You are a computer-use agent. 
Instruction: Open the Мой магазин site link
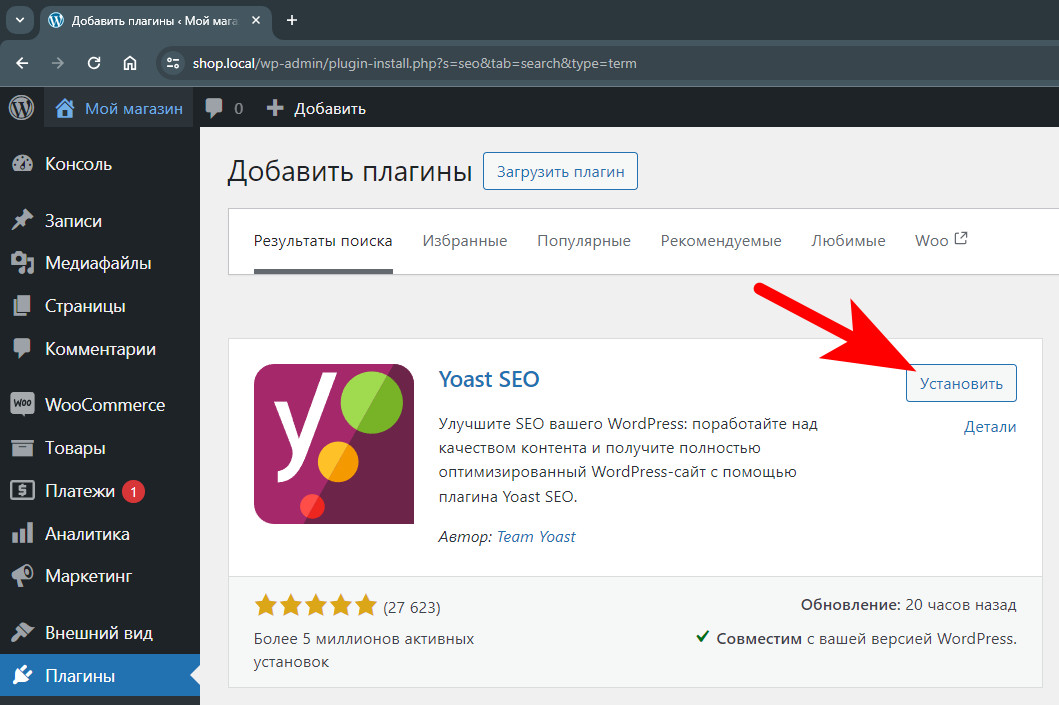[x=120, y=108]
